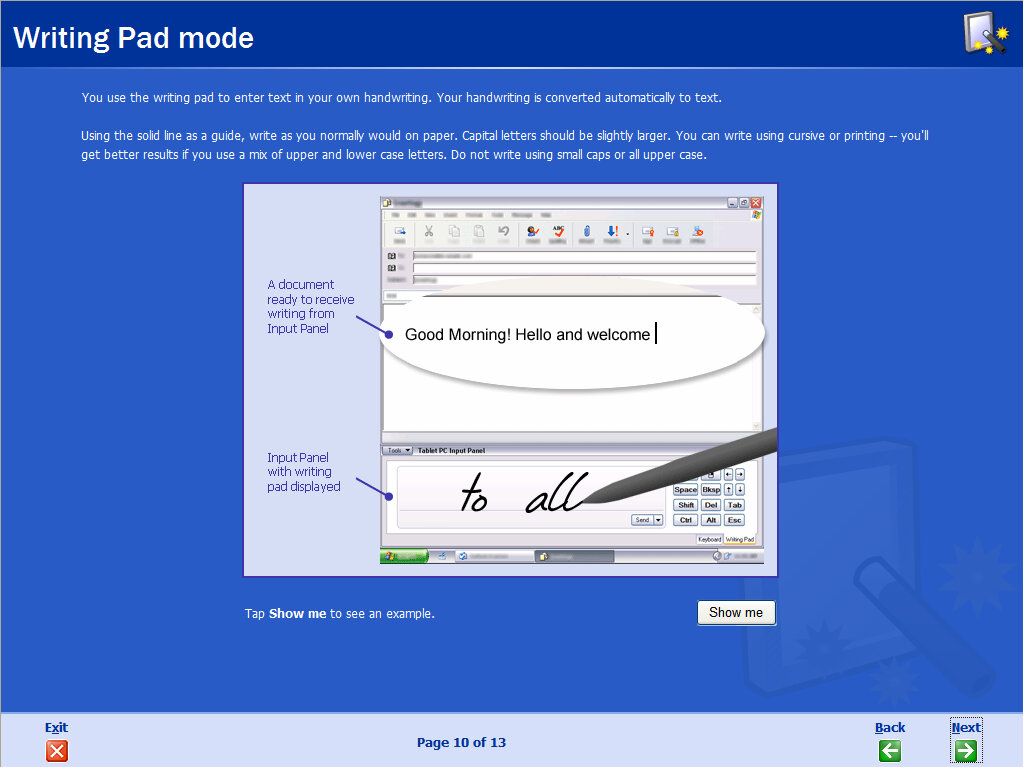Image resolution: width=1024 pixels, height=768 pixels.
Task: Click the green Next arrow icon
Action: [966, 751]
